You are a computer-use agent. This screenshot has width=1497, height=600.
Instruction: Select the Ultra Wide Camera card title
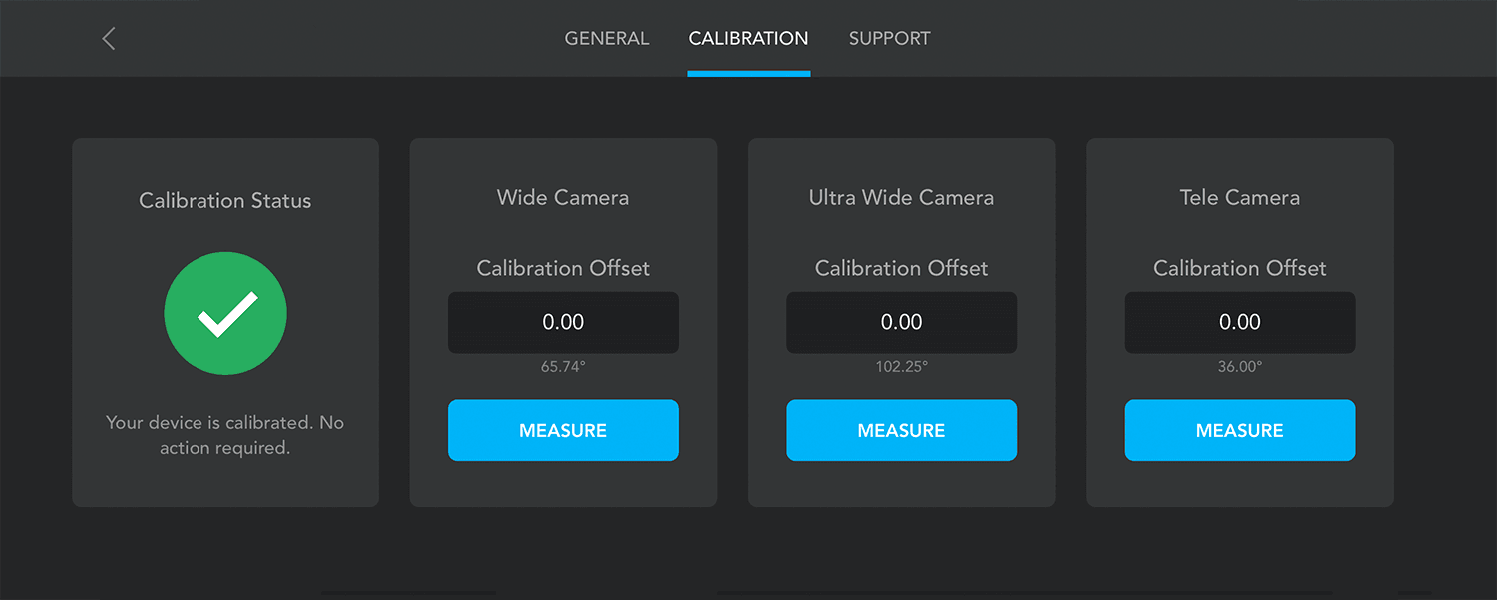(x=901, y=197)
